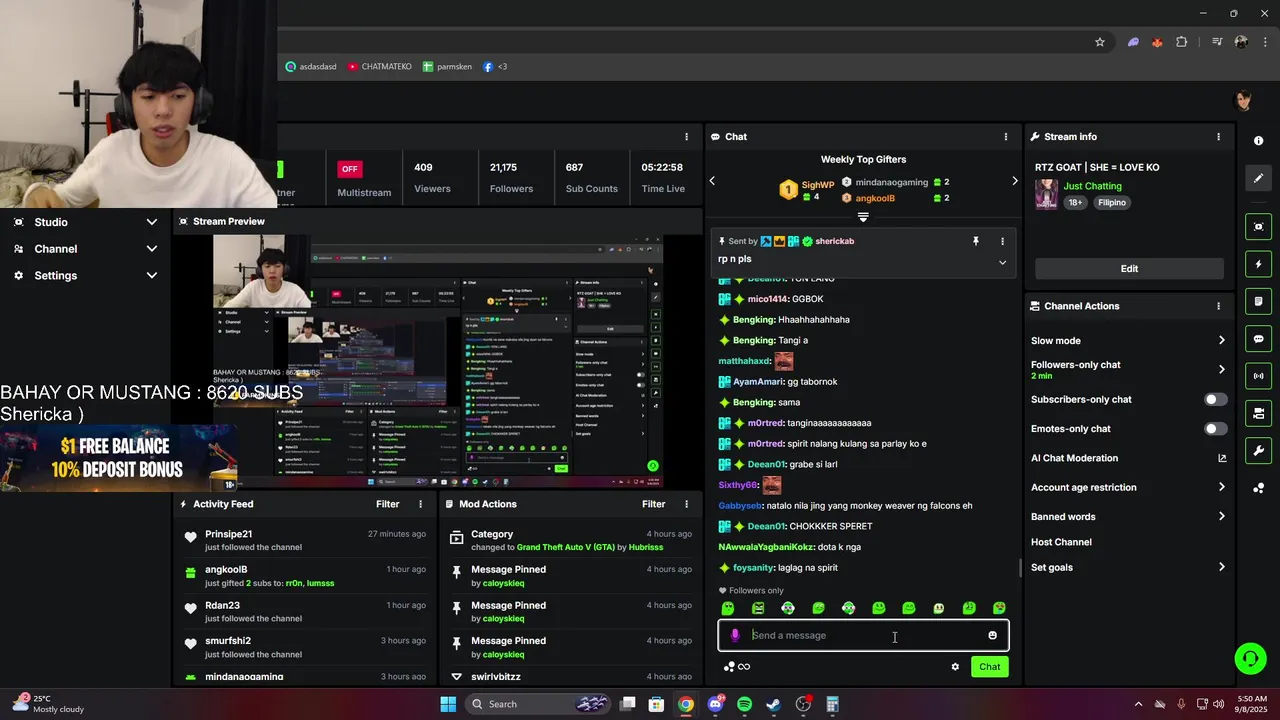Image resolution: width=1280 pixels, height=720 pixels.
Task: Open the Windows Start menu
Action: click(x=447, y=704)
